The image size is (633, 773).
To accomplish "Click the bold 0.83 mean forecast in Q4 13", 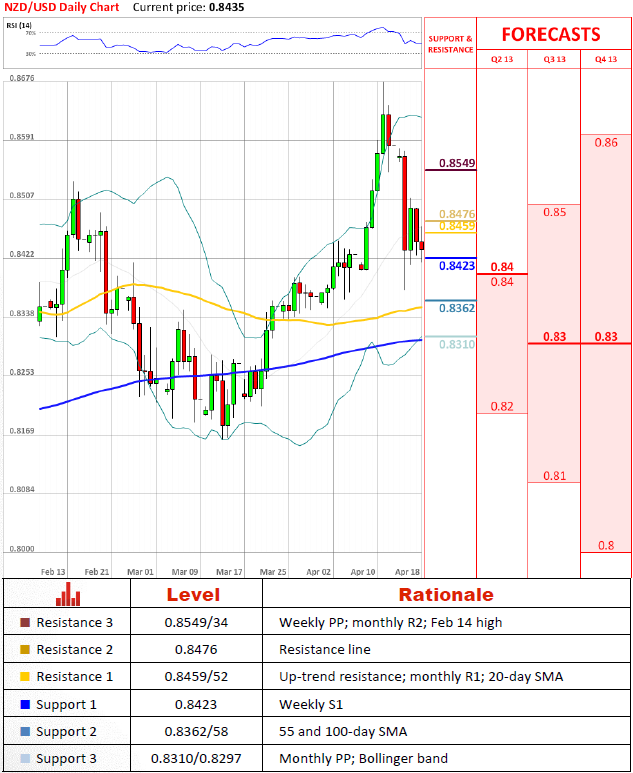I will tap(606, 337).
